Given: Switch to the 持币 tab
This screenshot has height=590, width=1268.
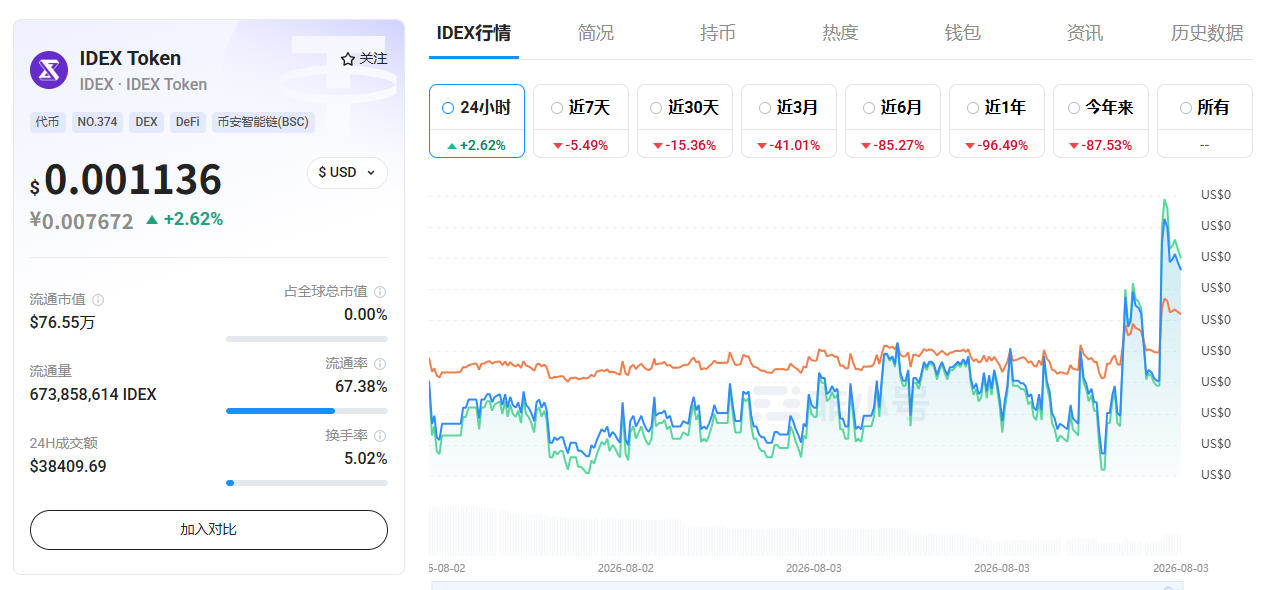Looking at the screenshot, I should pyautogui.click(x=718, y=33).
